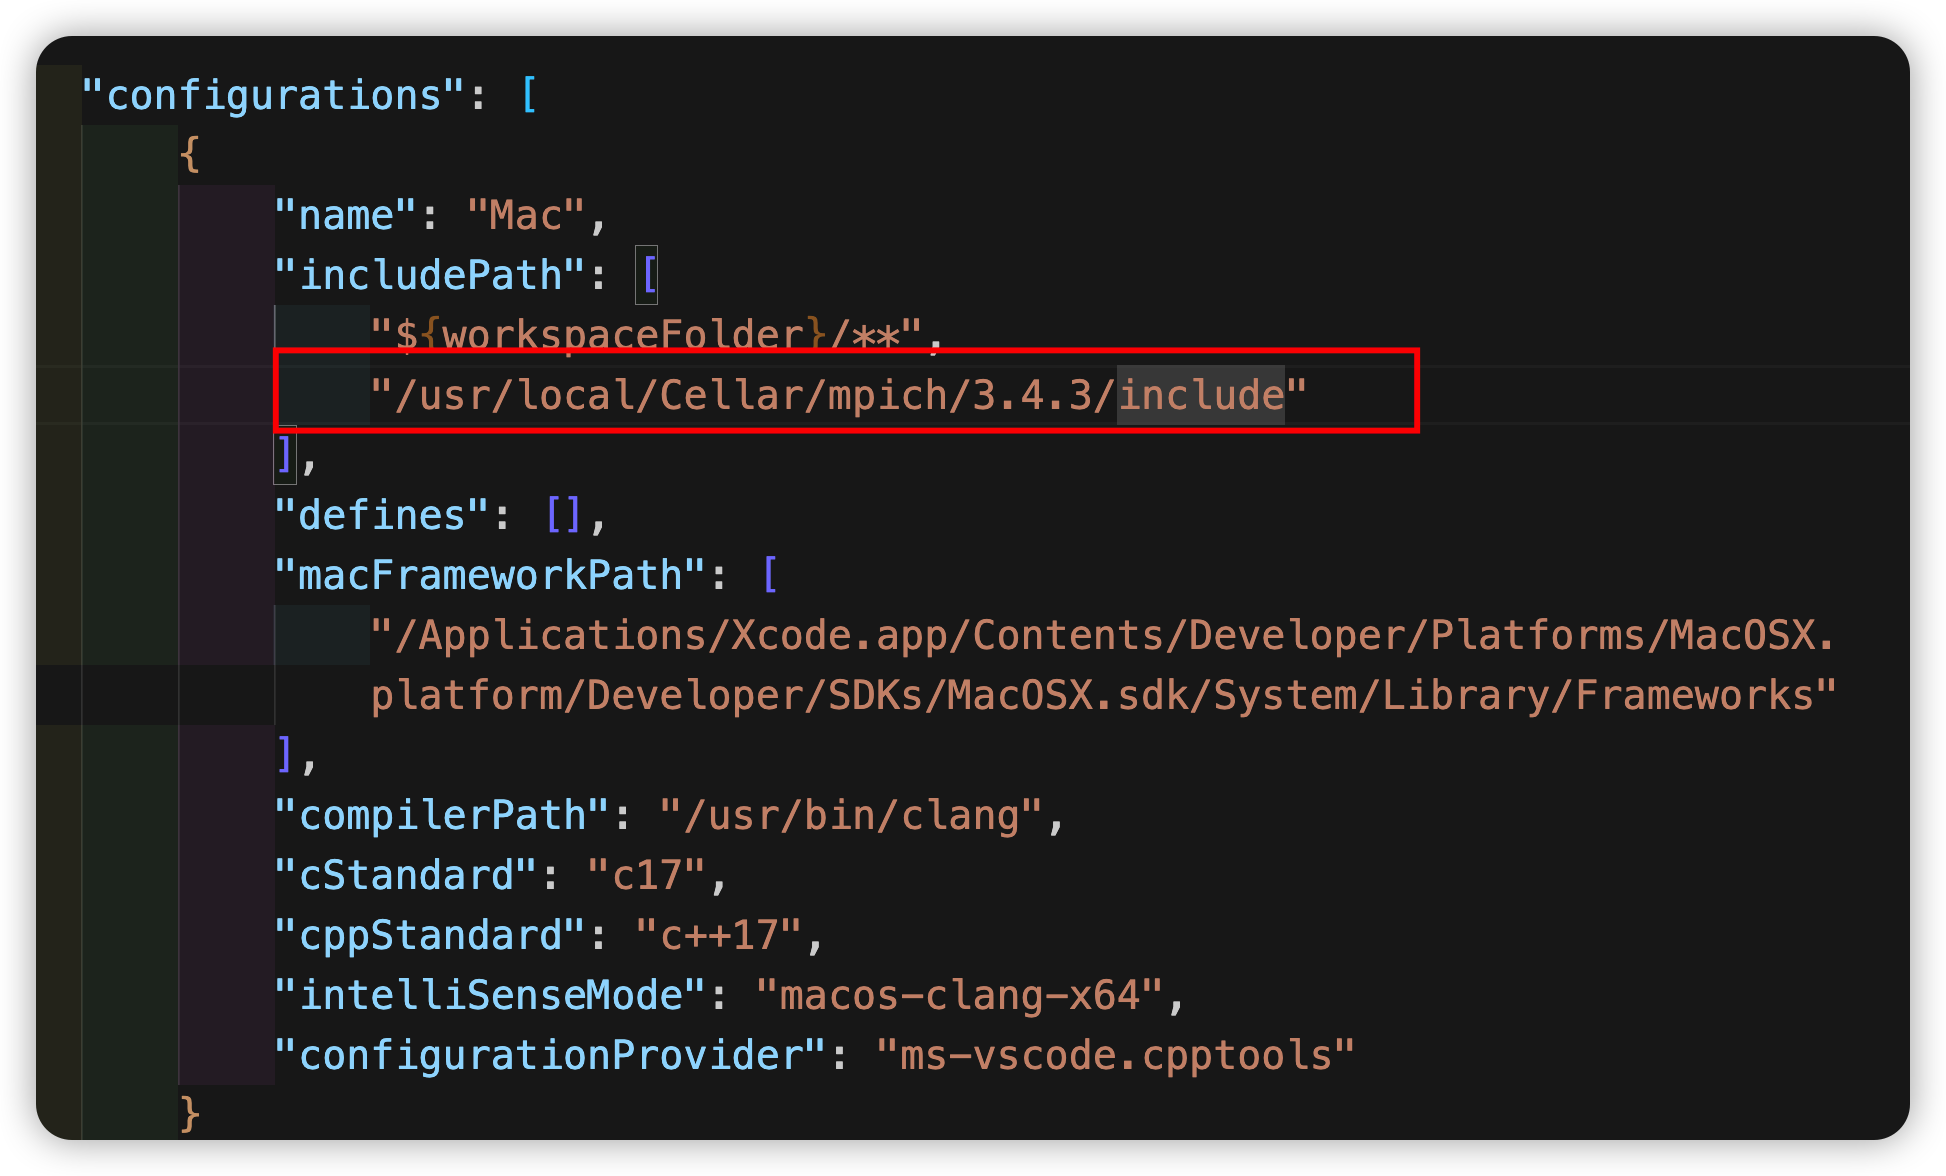Click the "/usr/bin/clang" compiler value
Screen dimensions: 1946x1176
click(x=862, y=814)
